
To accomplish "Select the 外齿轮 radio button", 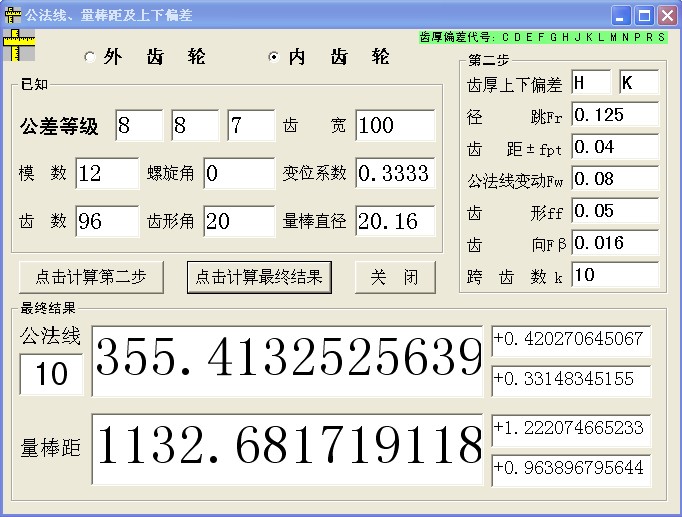I will (x=90, y=57).
